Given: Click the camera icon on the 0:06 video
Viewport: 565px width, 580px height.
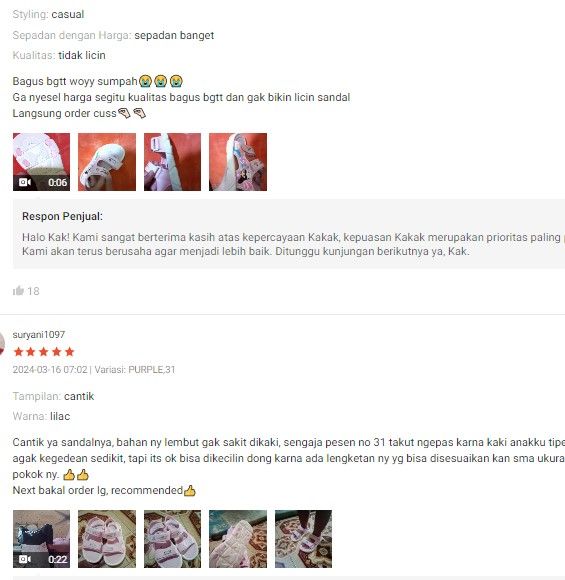Looking at the screenshot, I should coord(25,182).
